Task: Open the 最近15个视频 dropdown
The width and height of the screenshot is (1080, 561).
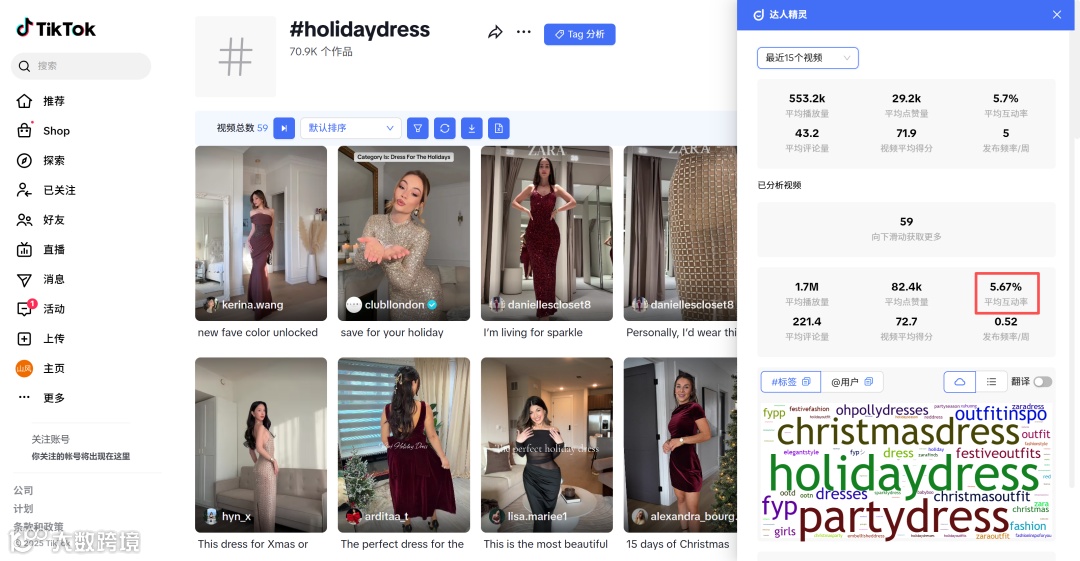Action: tap(807, 58)
